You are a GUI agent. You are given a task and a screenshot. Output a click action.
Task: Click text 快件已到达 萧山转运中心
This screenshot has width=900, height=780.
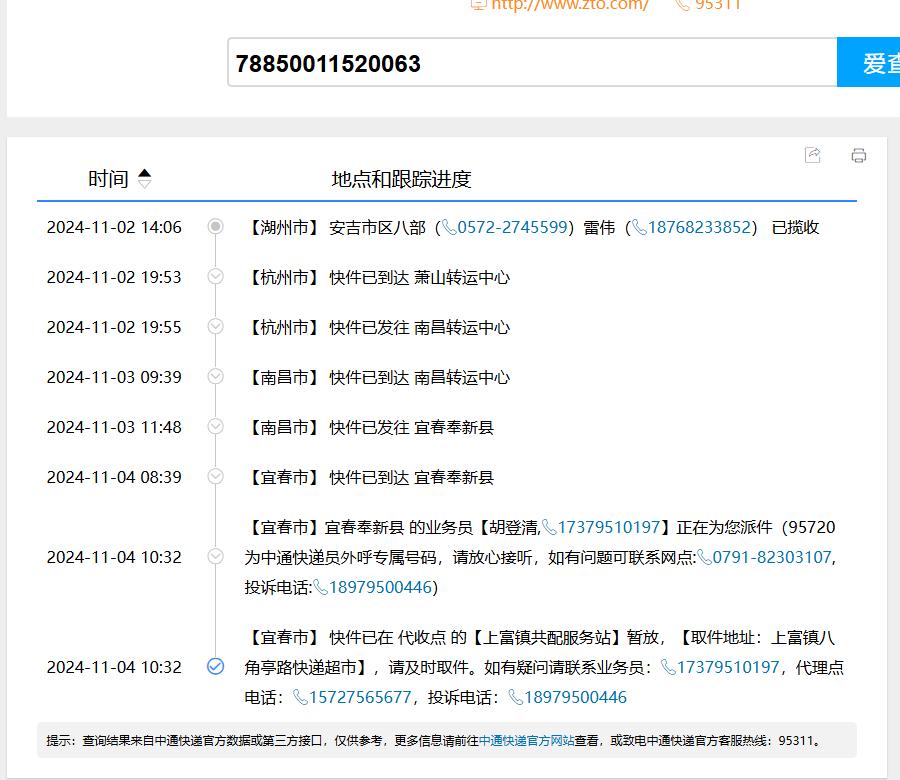coord(420,277)
